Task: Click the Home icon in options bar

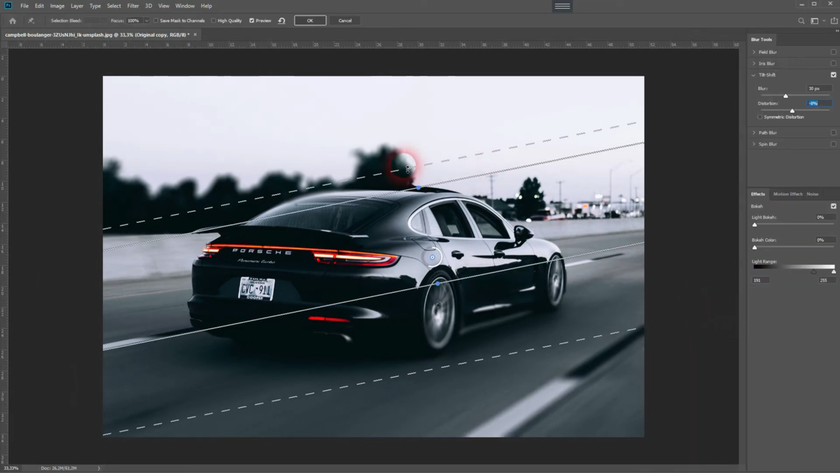Action: pos(13,21)
